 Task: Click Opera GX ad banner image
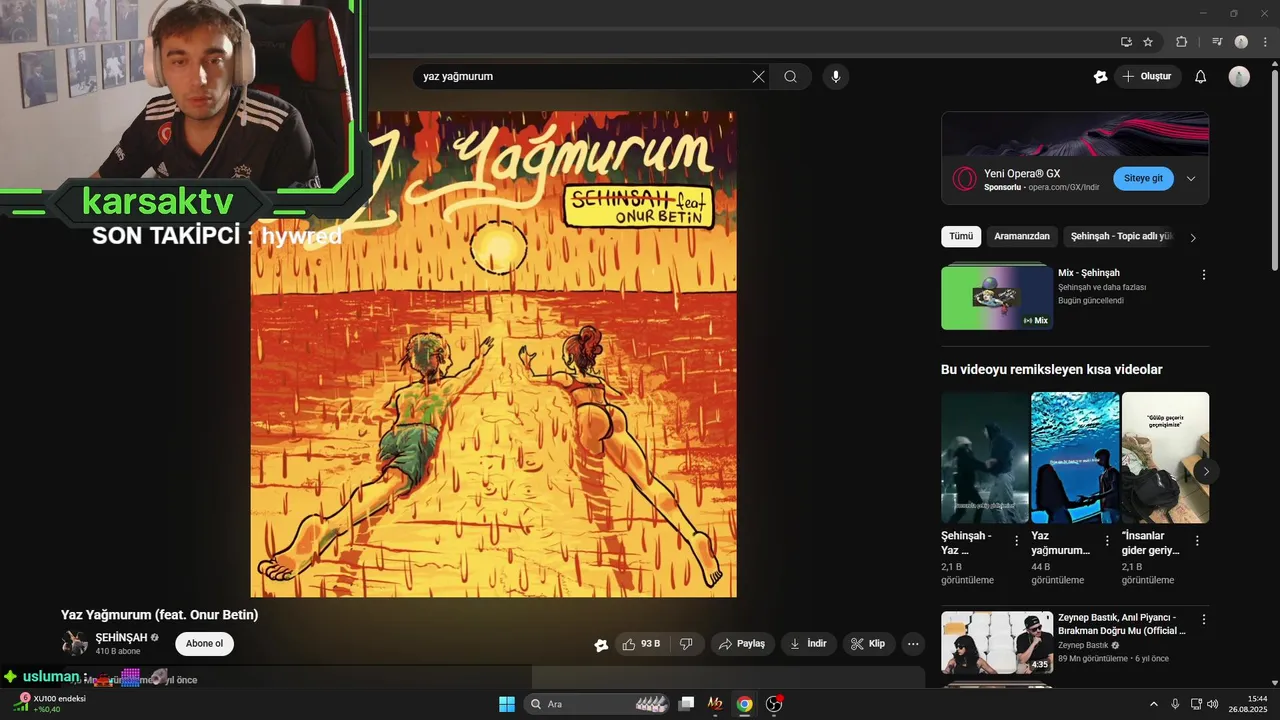[1075, 133]
